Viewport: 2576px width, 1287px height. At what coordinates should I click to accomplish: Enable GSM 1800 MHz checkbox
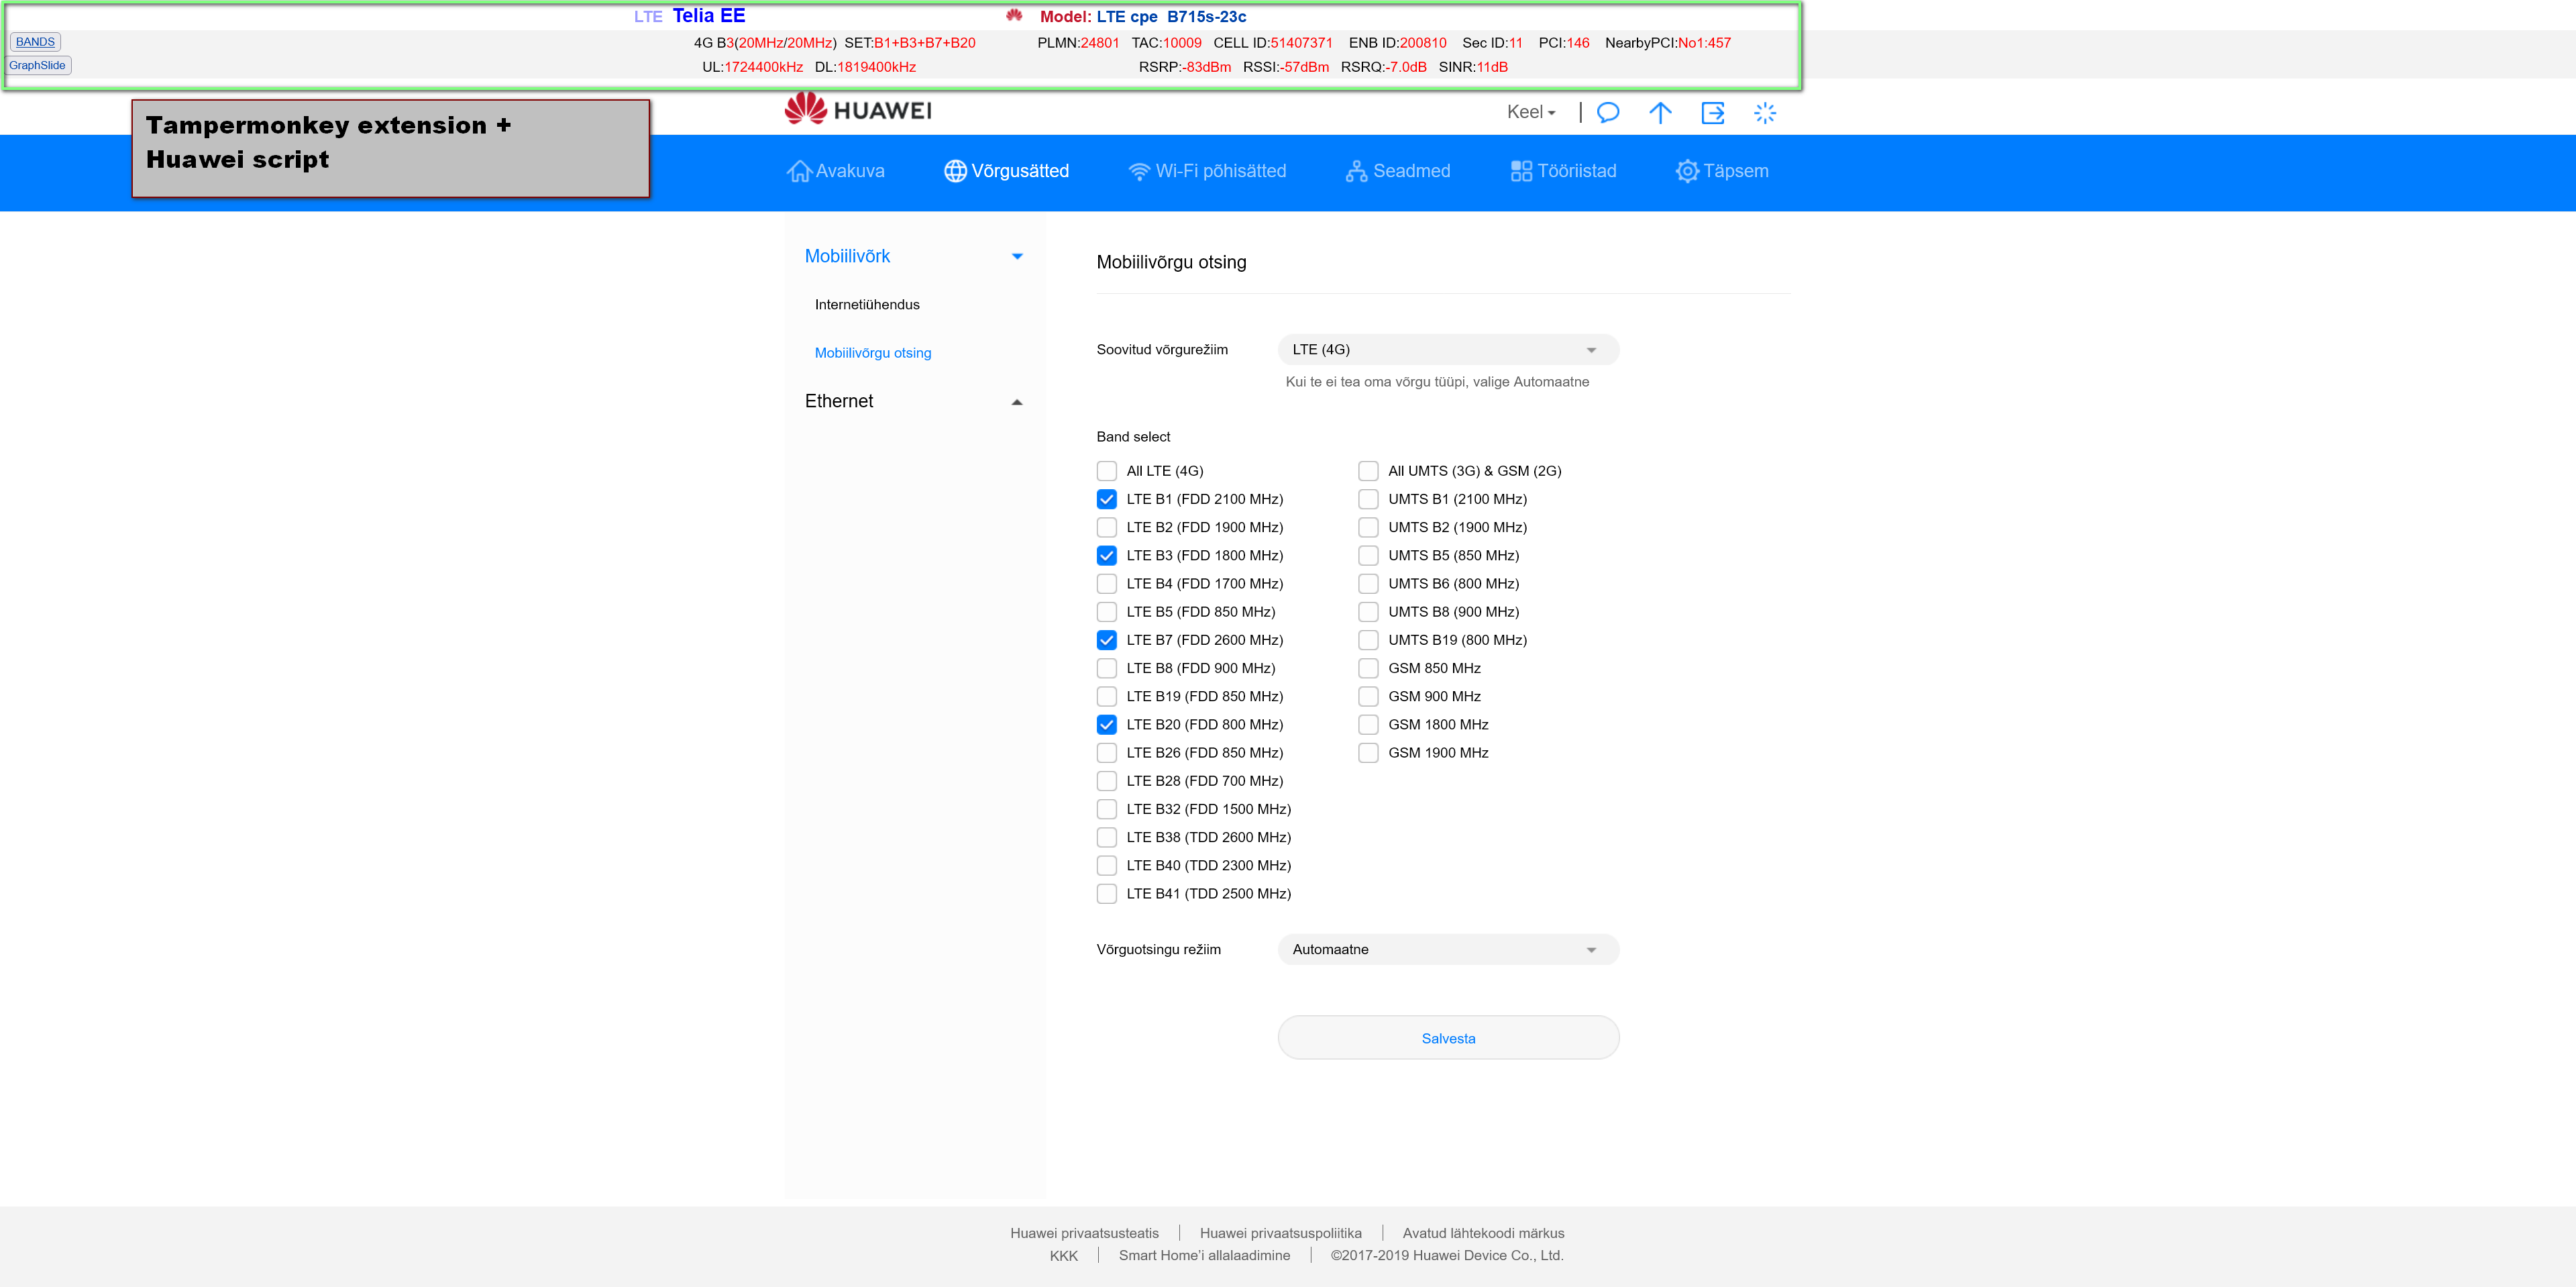click(1369, 725)
